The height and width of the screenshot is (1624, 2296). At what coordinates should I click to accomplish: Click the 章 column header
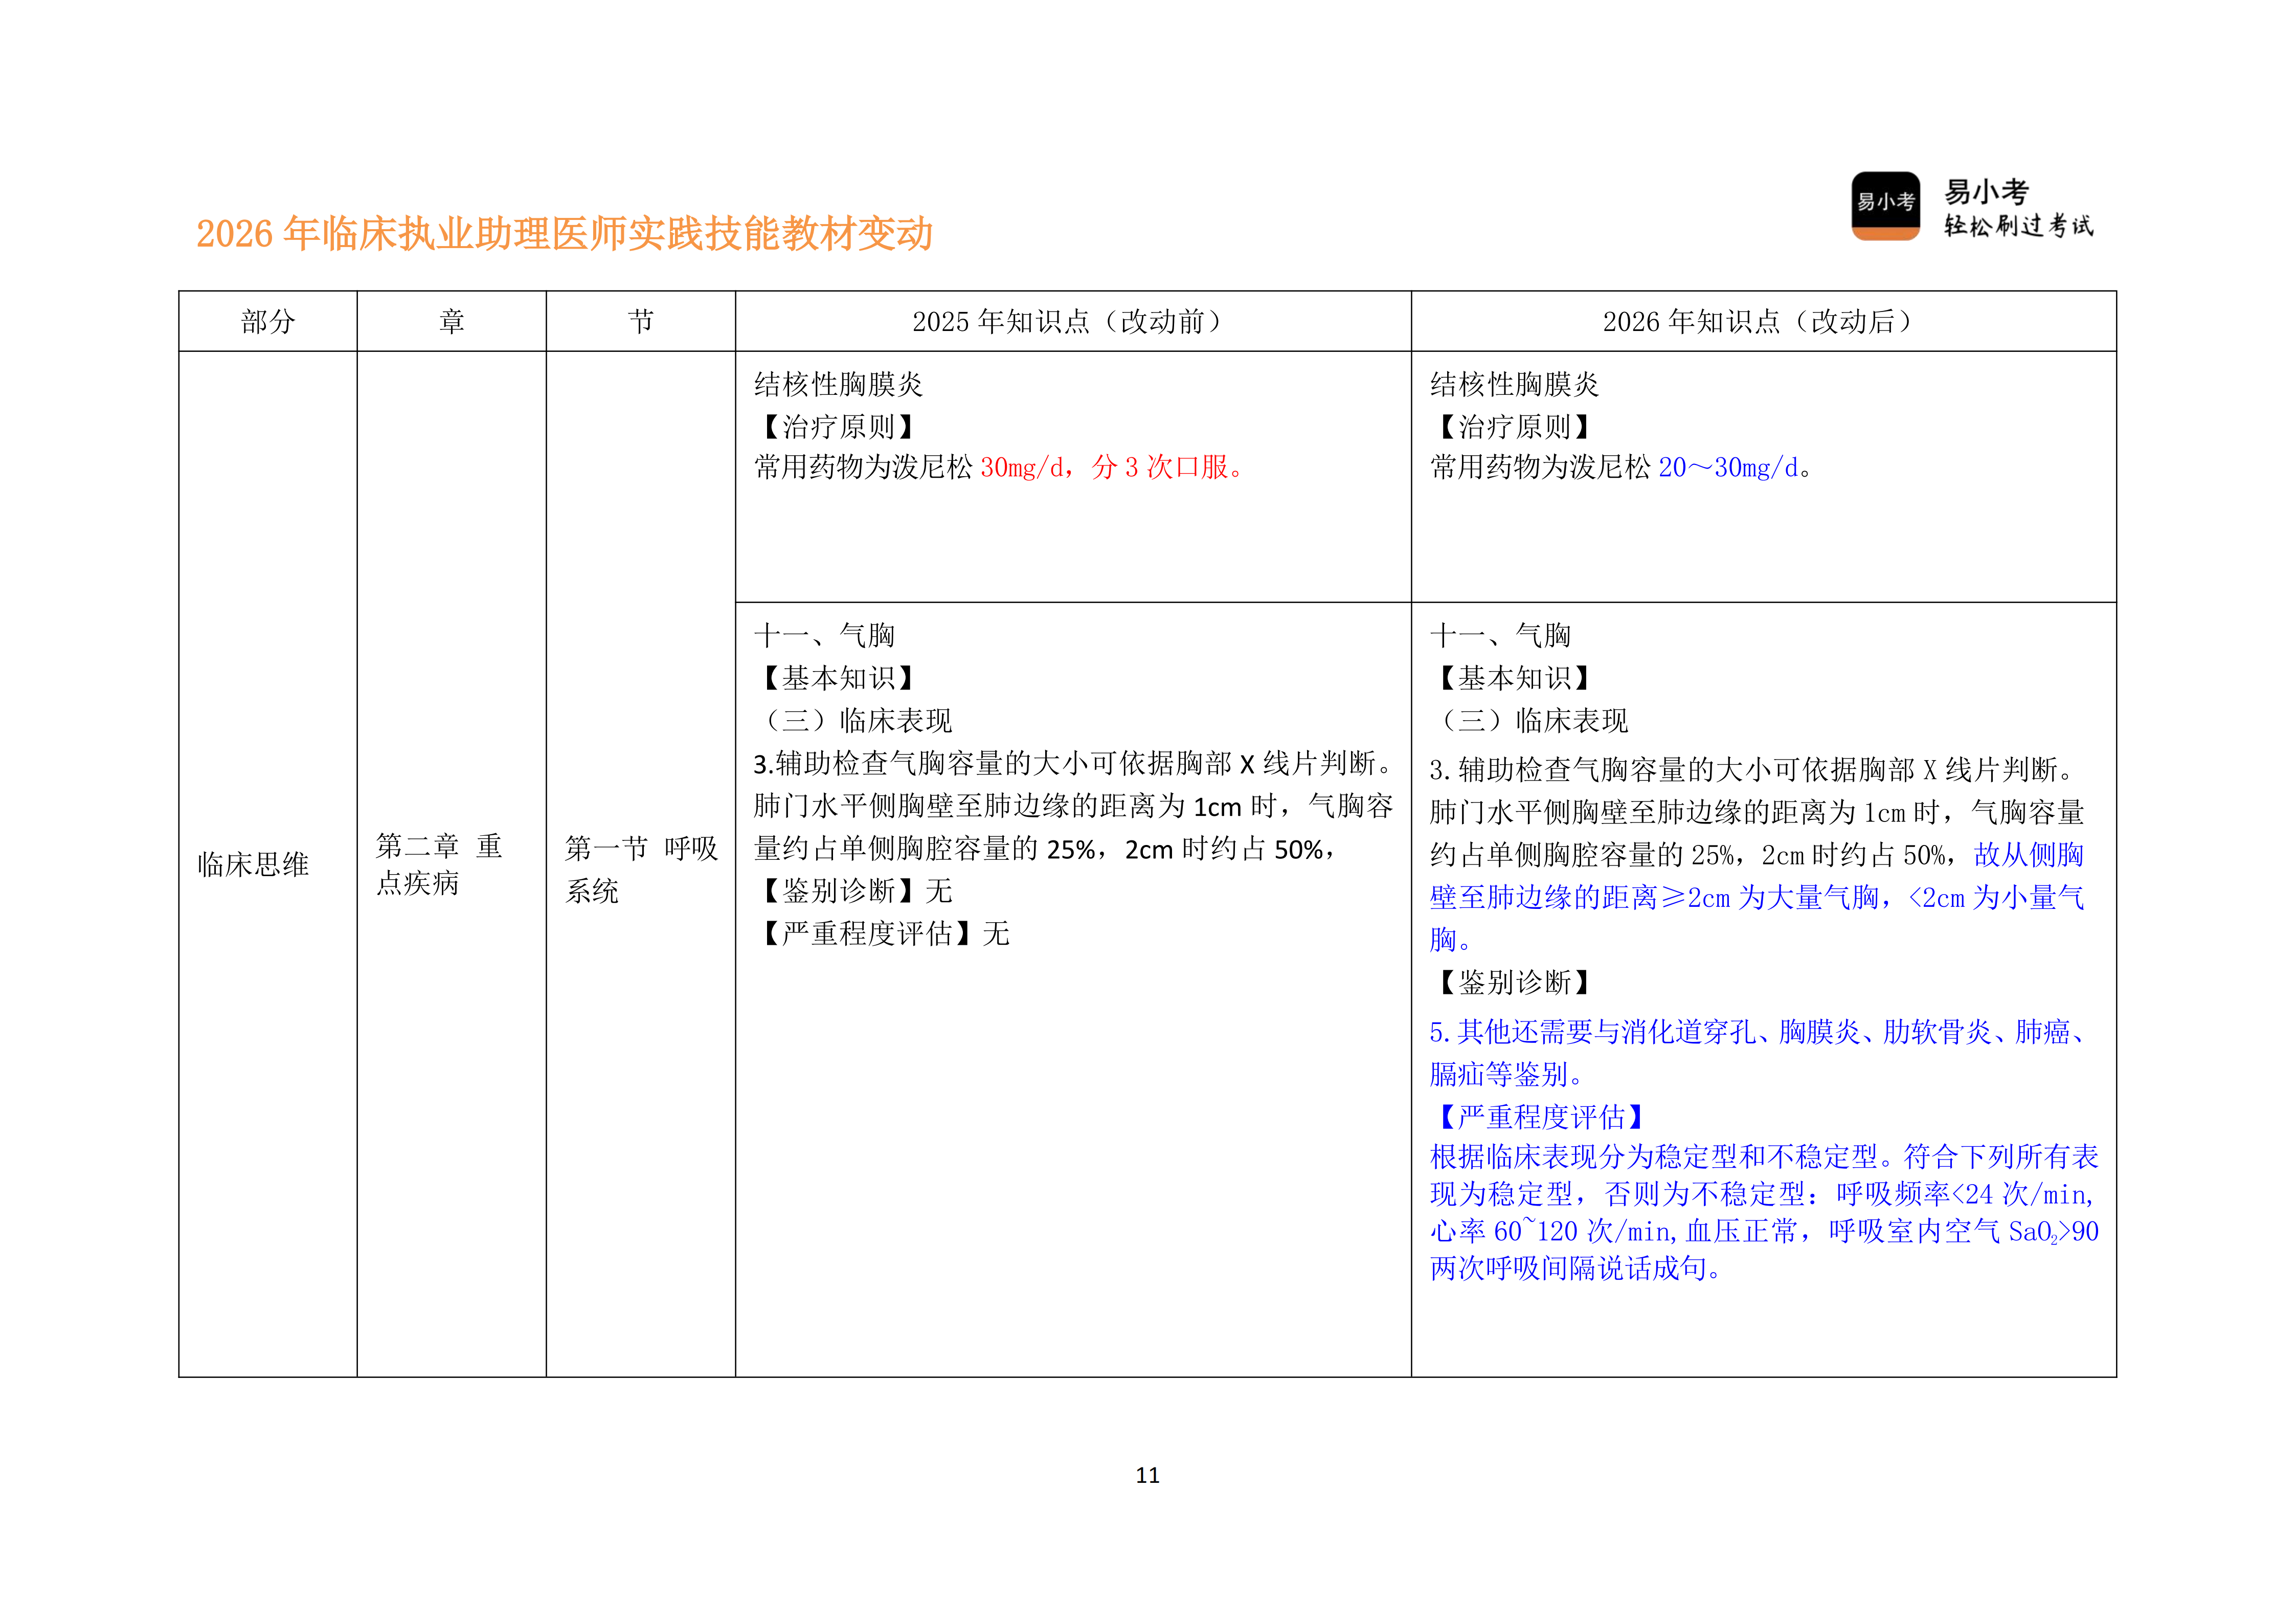[x=451, y=321]
